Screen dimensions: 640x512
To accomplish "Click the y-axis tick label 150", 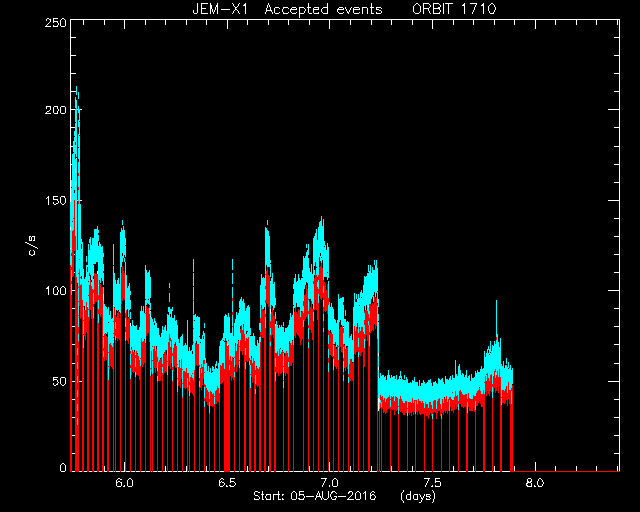I will coord(56,201).
